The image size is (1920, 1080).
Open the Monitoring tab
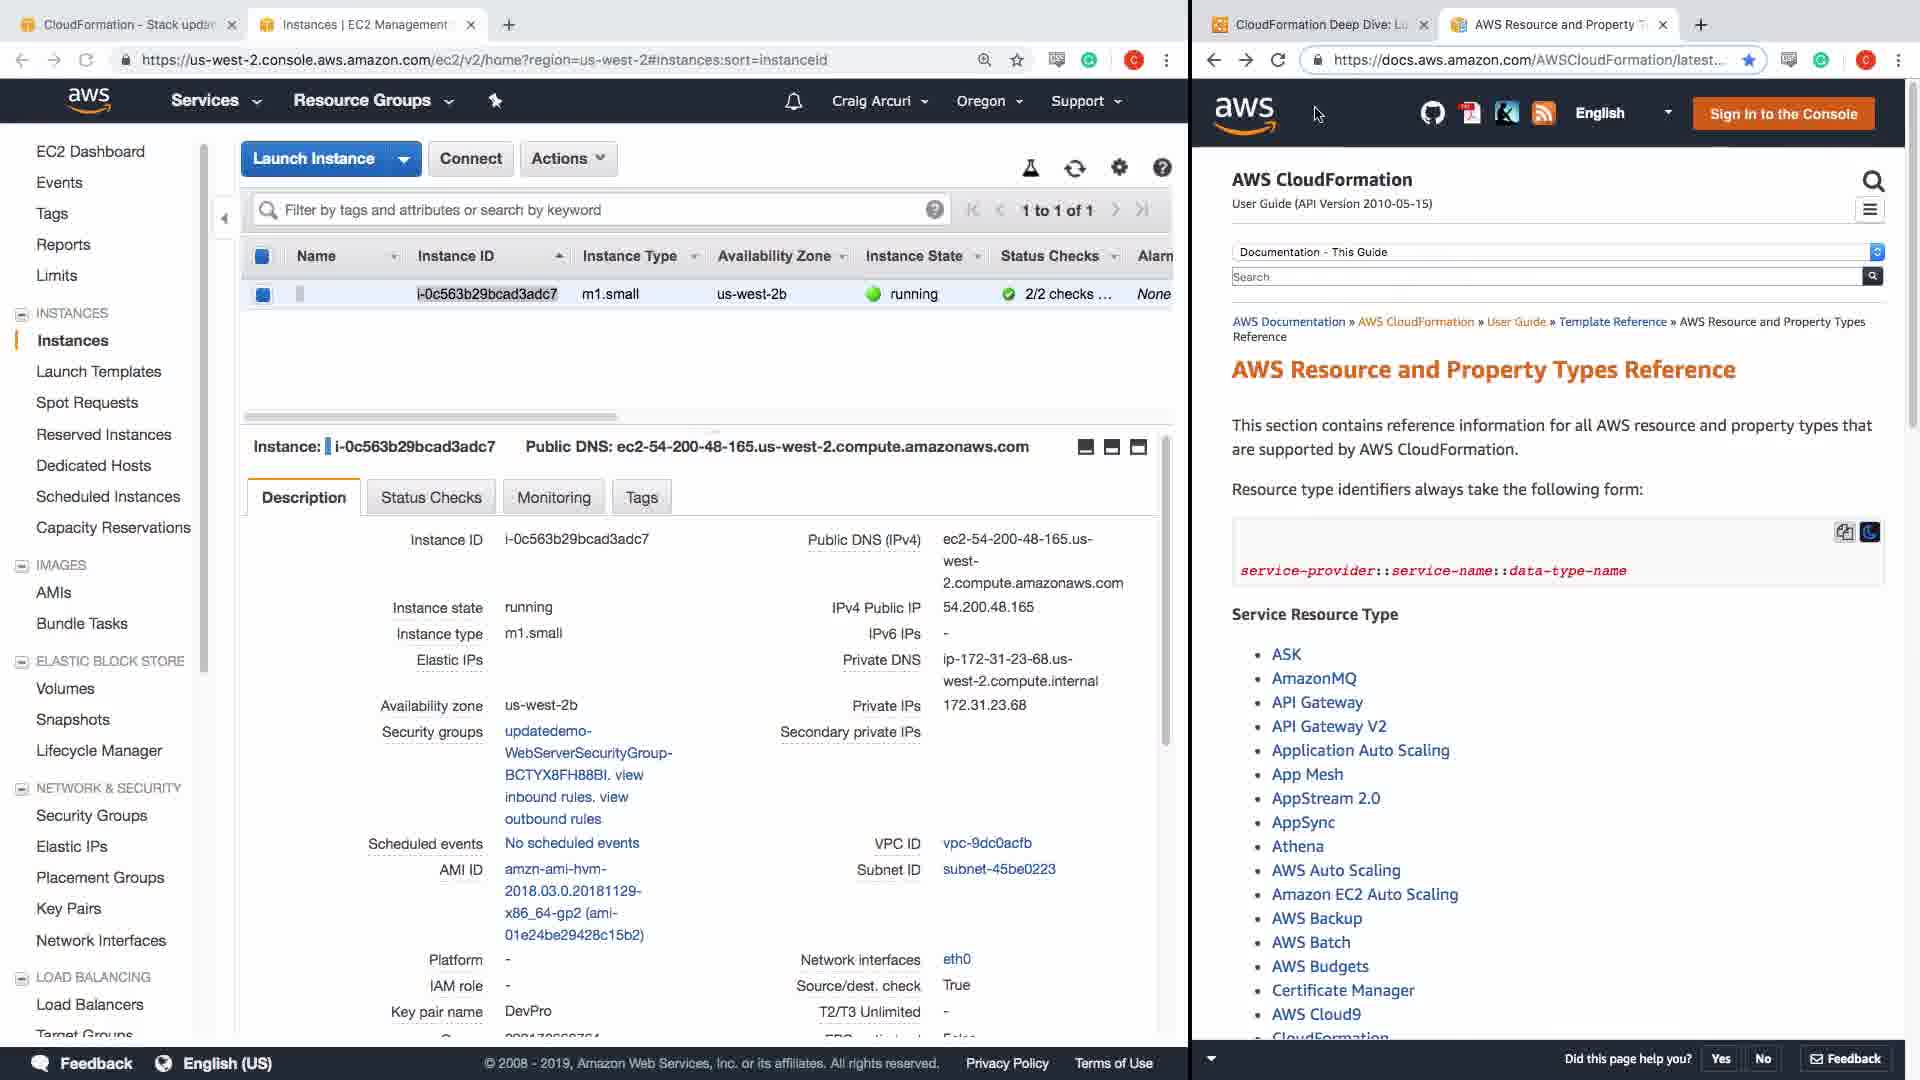[x=553, y=497]
